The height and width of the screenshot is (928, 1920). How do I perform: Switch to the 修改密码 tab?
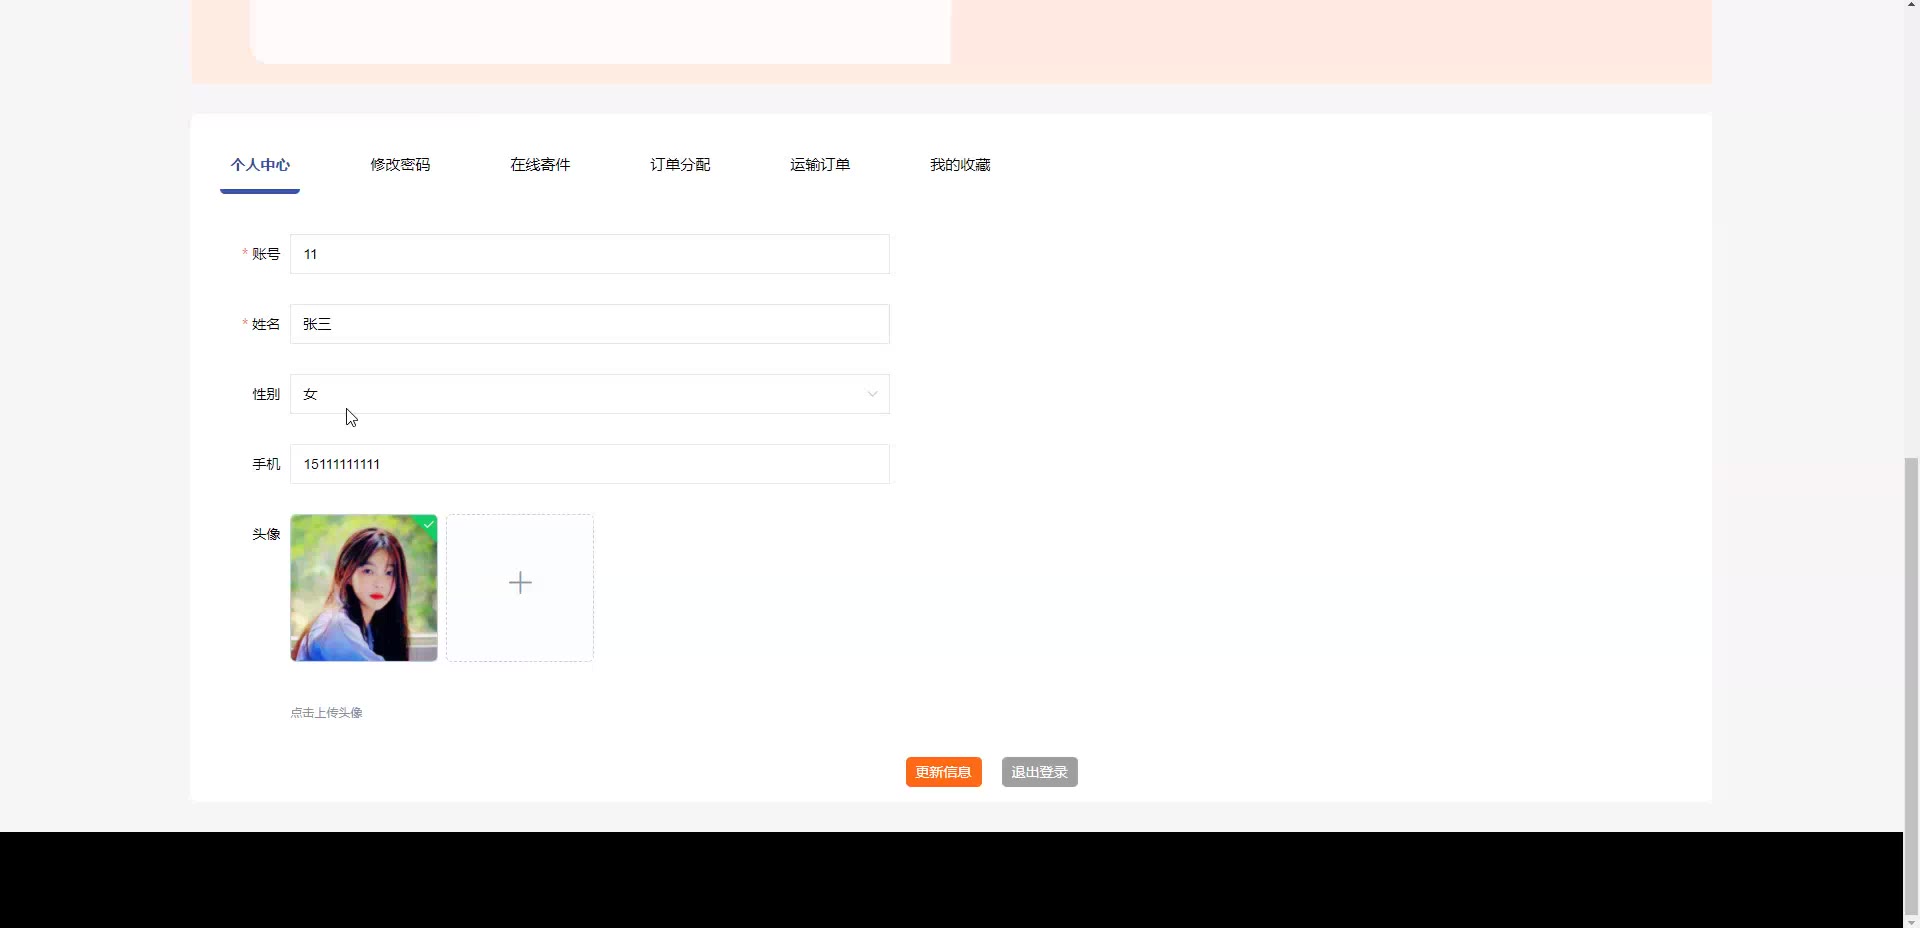click(400, 165)
